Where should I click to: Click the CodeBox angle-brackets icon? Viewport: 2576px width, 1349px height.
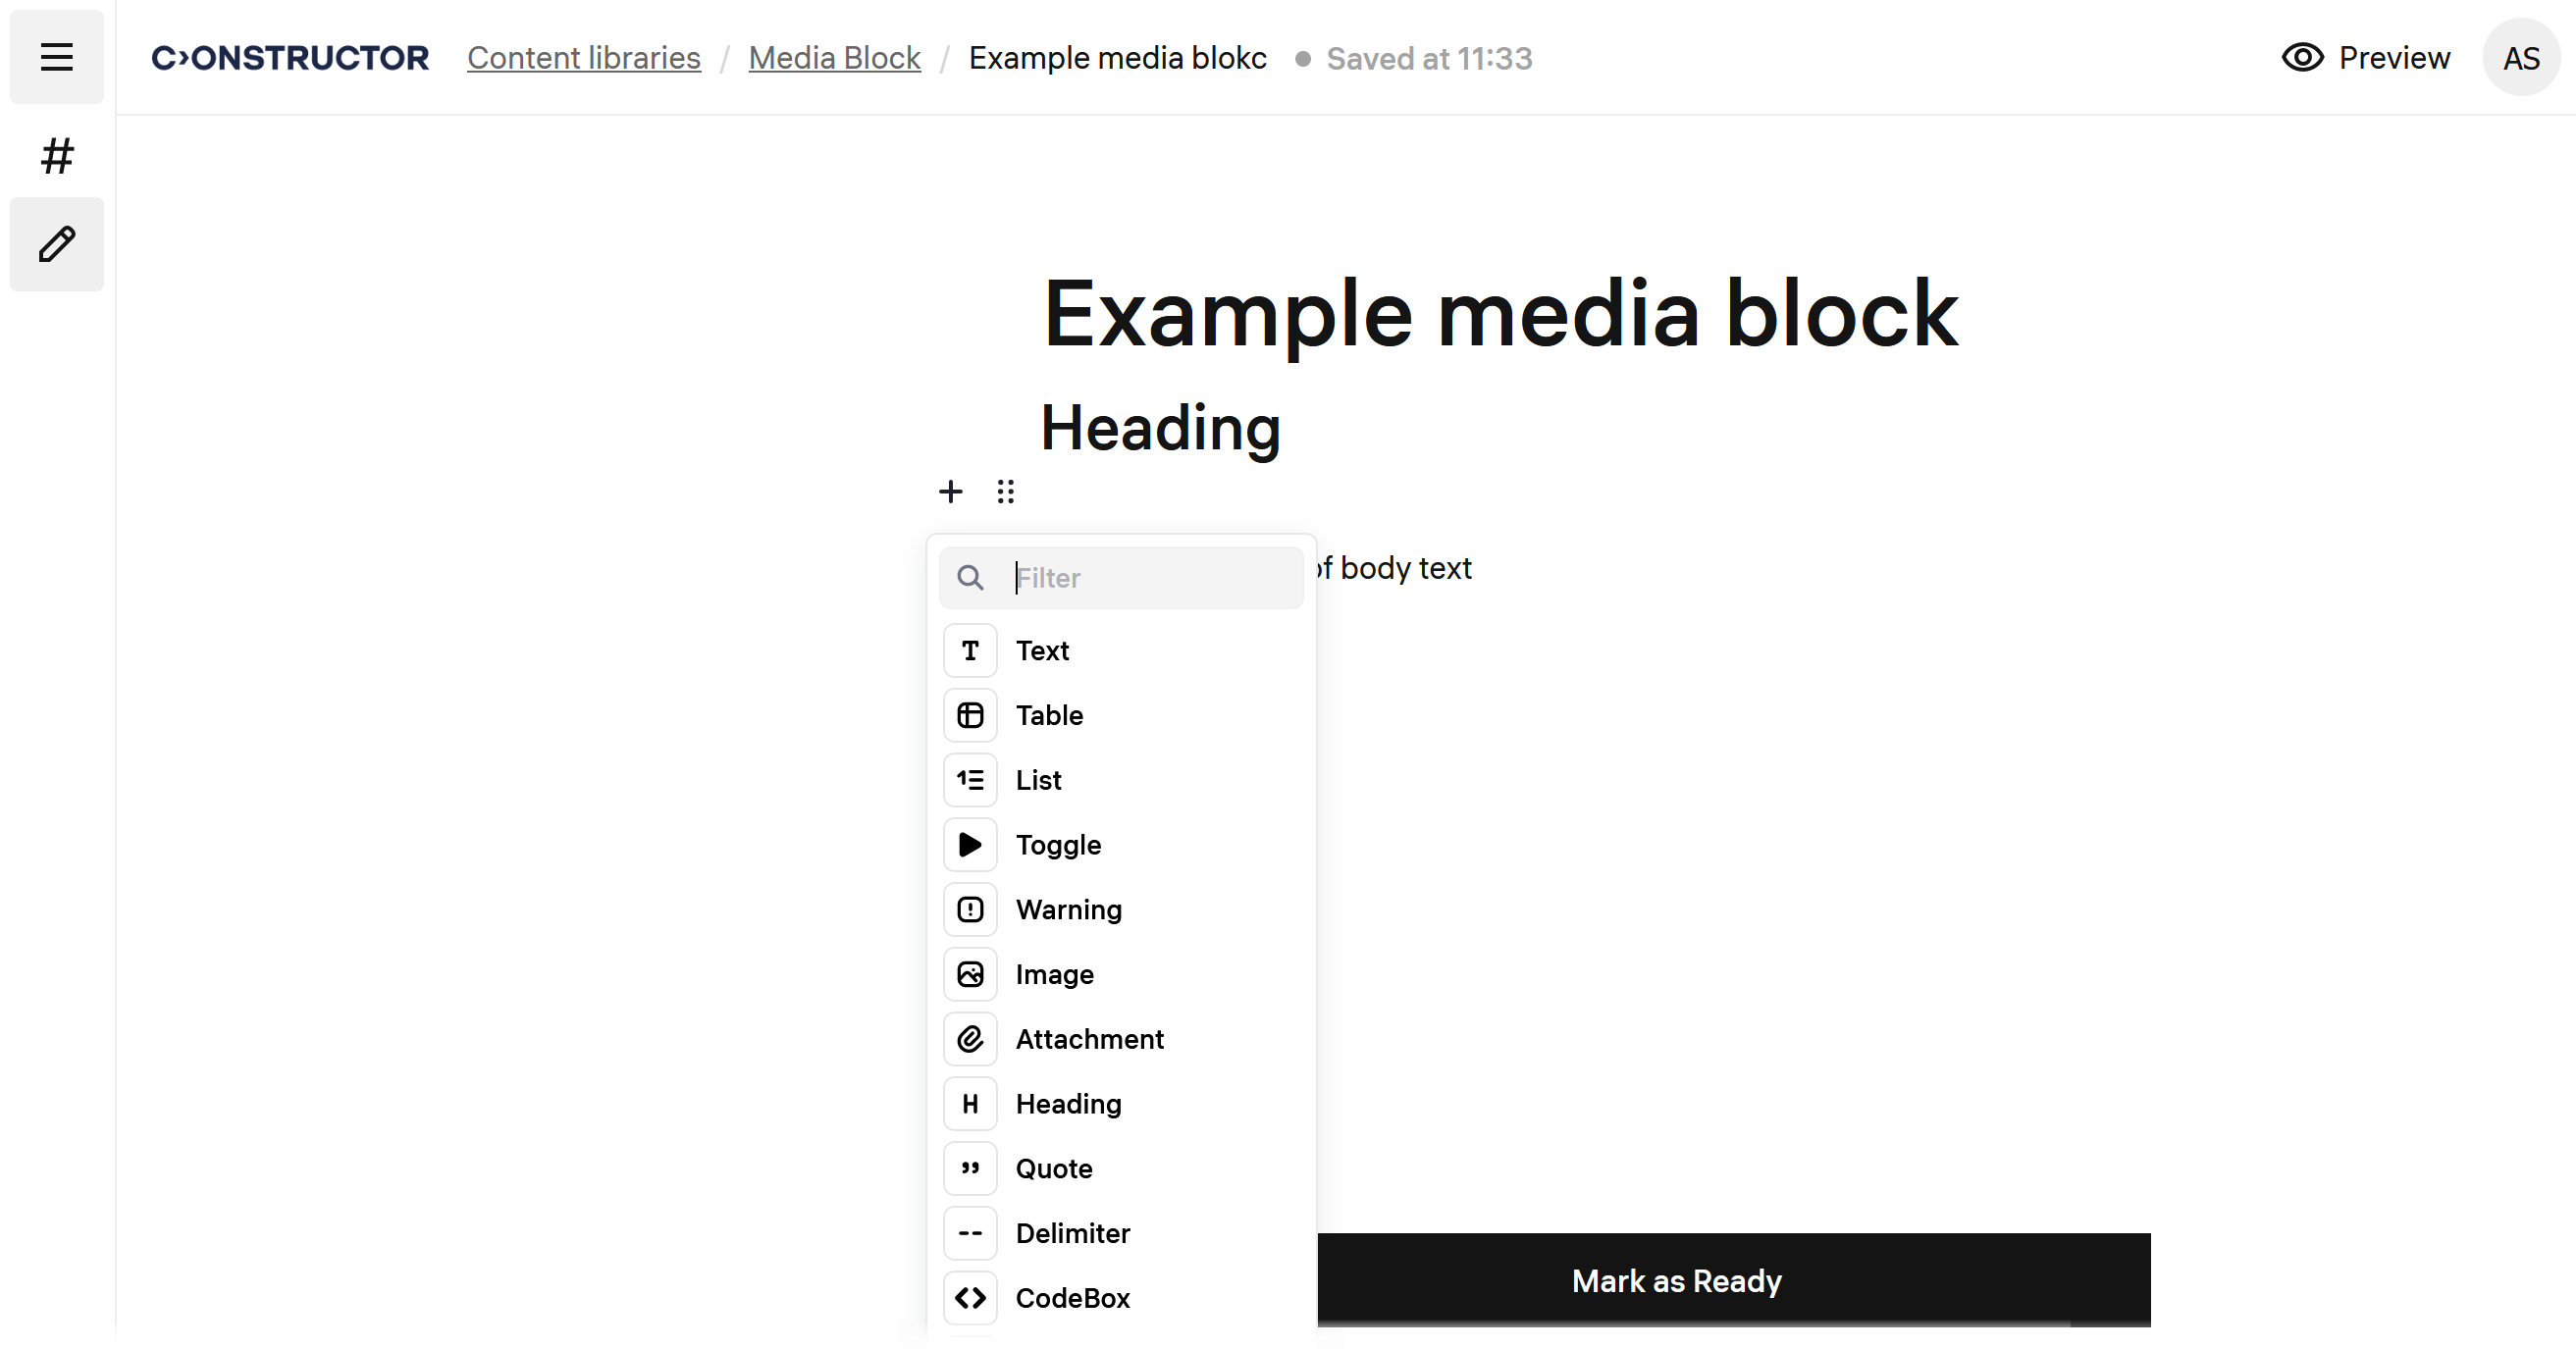coord(969,1297)
